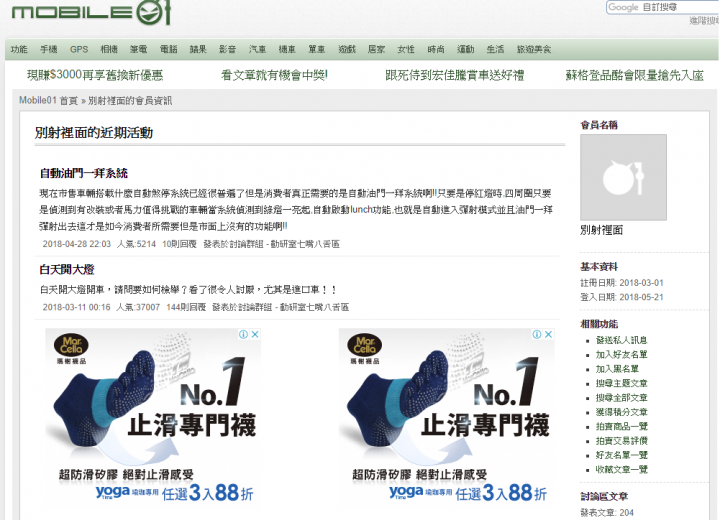Open the post 白天開大燈
The width and height of the screenshot is (720, 520).
tap(67, 270)
